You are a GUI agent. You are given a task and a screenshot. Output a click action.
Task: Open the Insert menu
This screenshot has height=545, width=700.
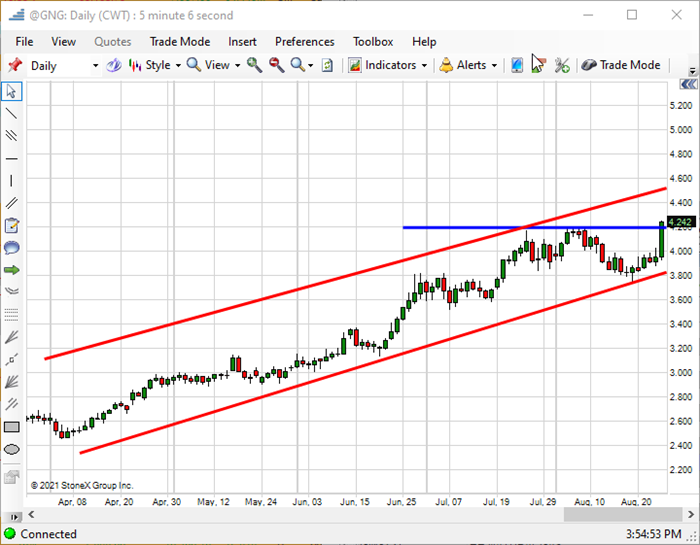pyautogui.click(x=242, y=42)
